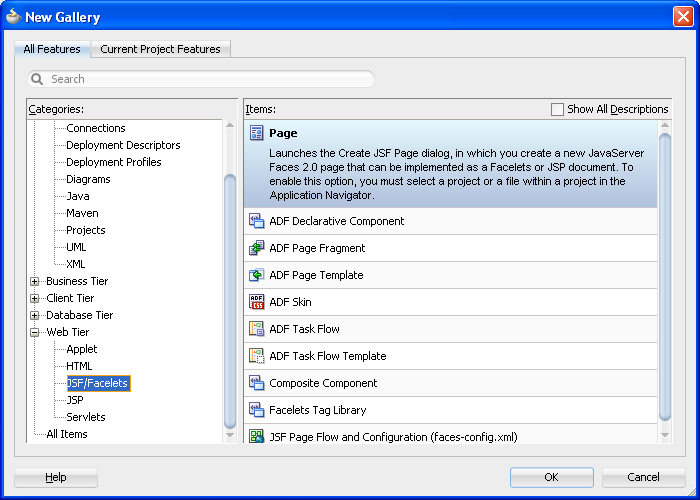Click the ADF Task Flow icon
The image size is (700, 500).
click(x=257, y=329)
